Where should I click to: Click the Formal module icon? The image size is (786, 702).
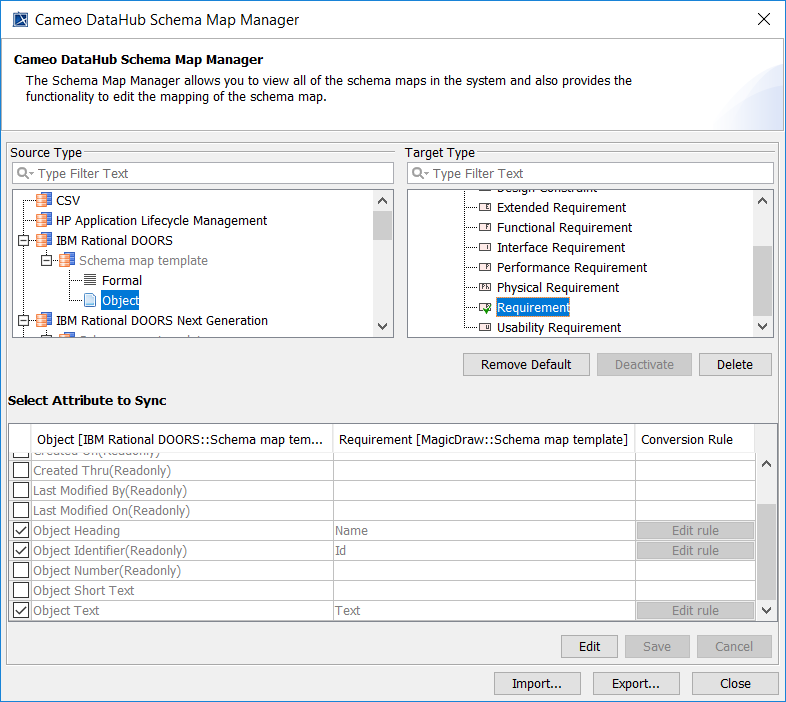point(90,280)
